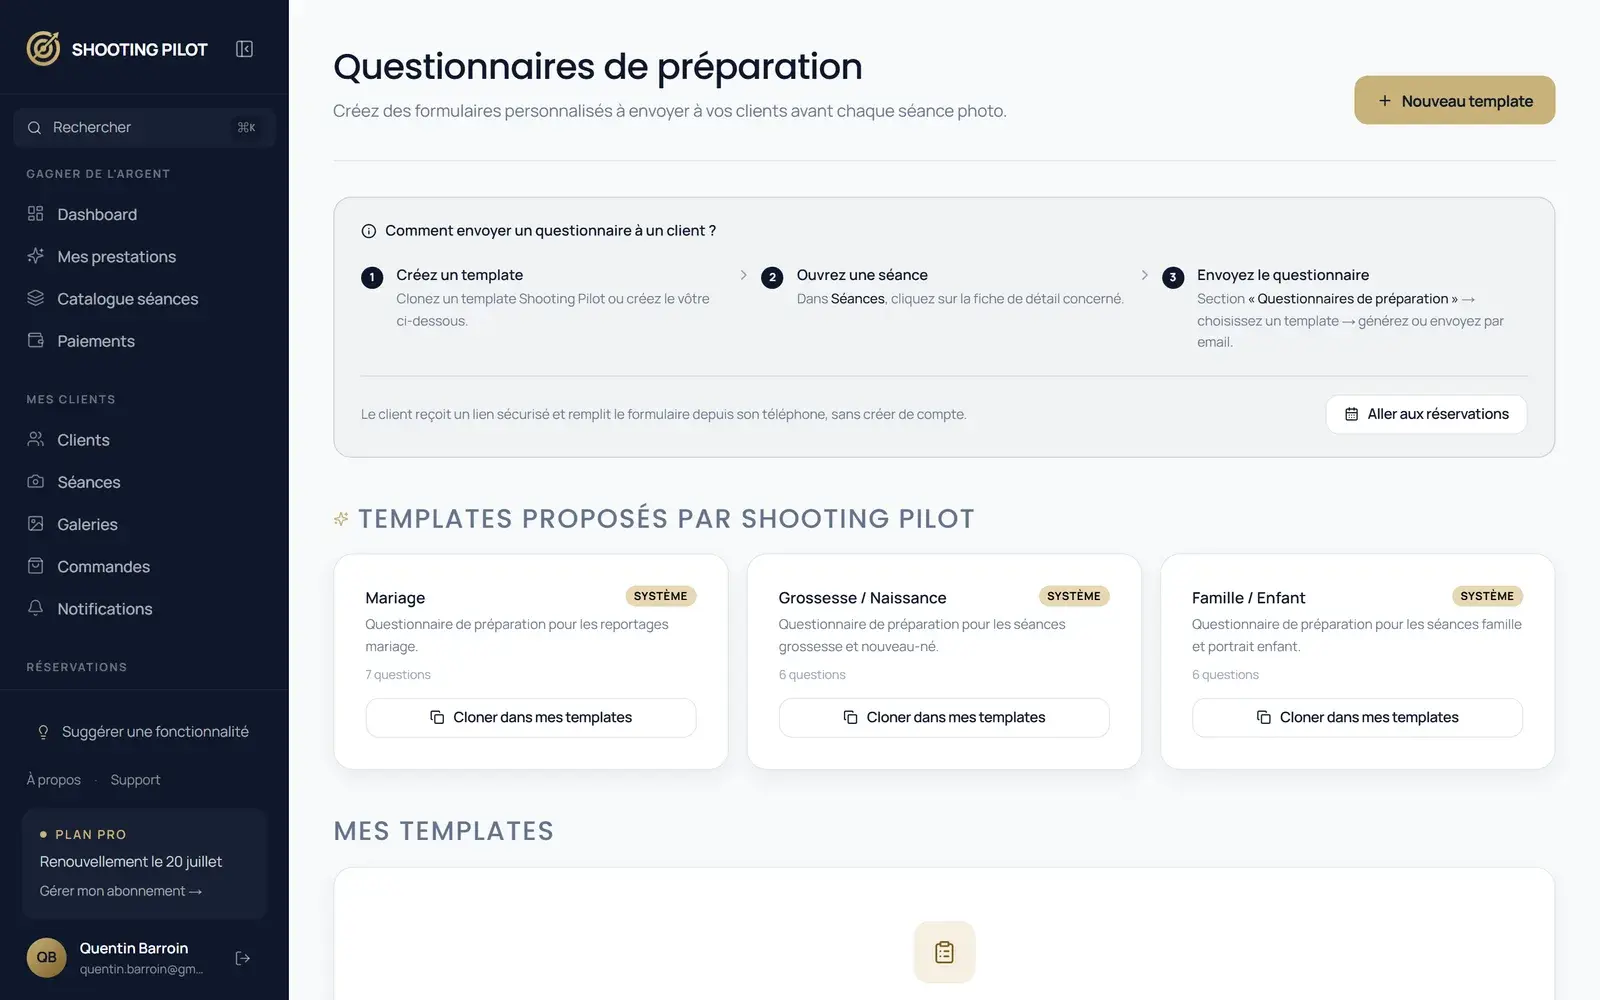Open the À propos link

(53, 780)
